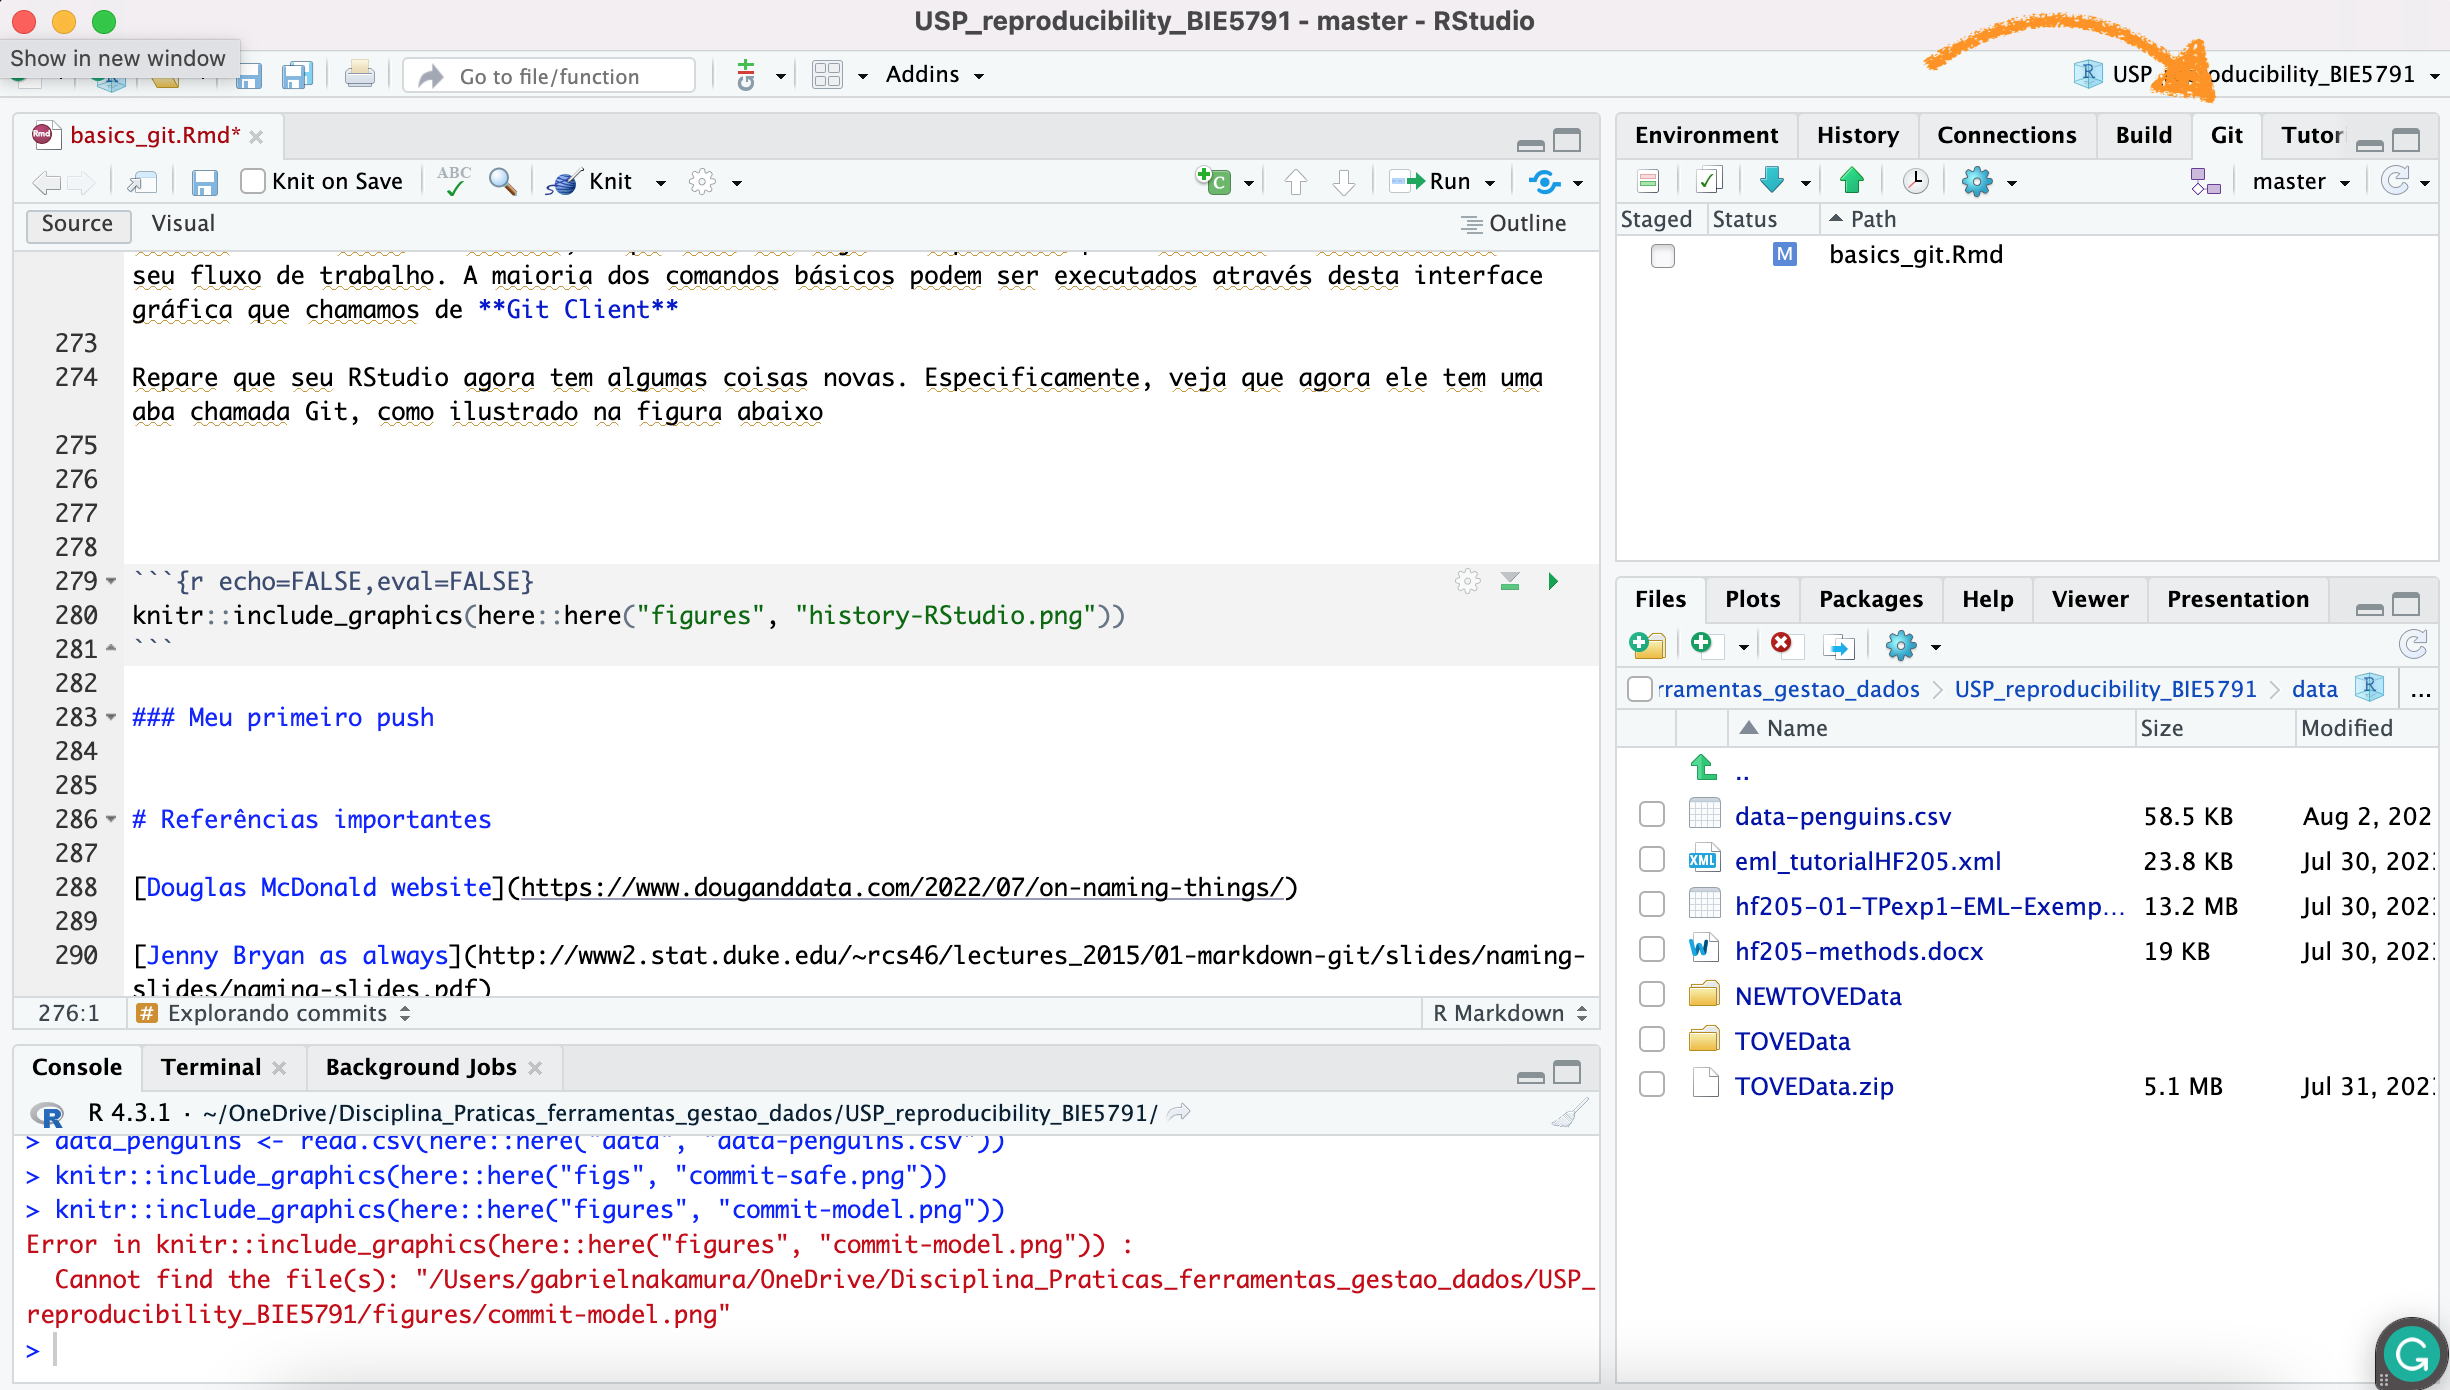
Task: Open the Git Diff window icon
Action: click(x=1648, y=181)
